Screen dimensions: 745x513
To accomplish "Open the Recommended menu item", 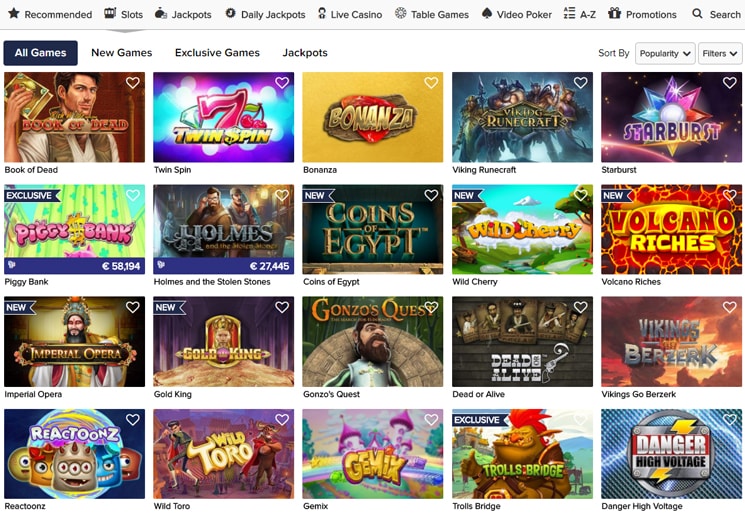I will coord(50,14).
